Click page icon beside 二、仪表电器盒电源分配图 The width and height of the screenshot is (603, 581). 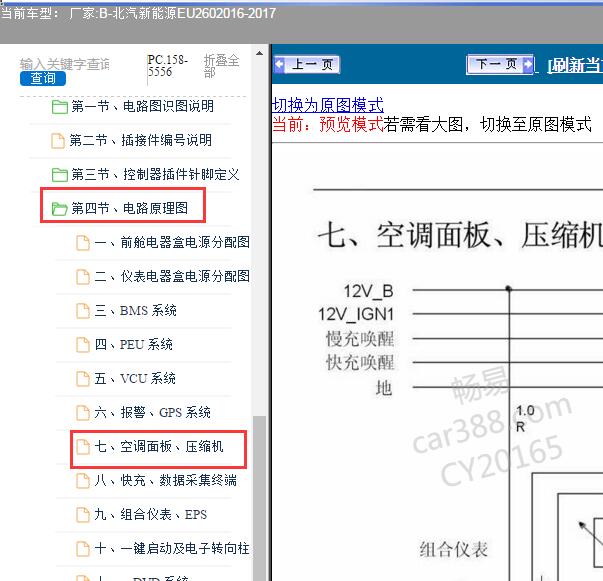click(83, 276)
